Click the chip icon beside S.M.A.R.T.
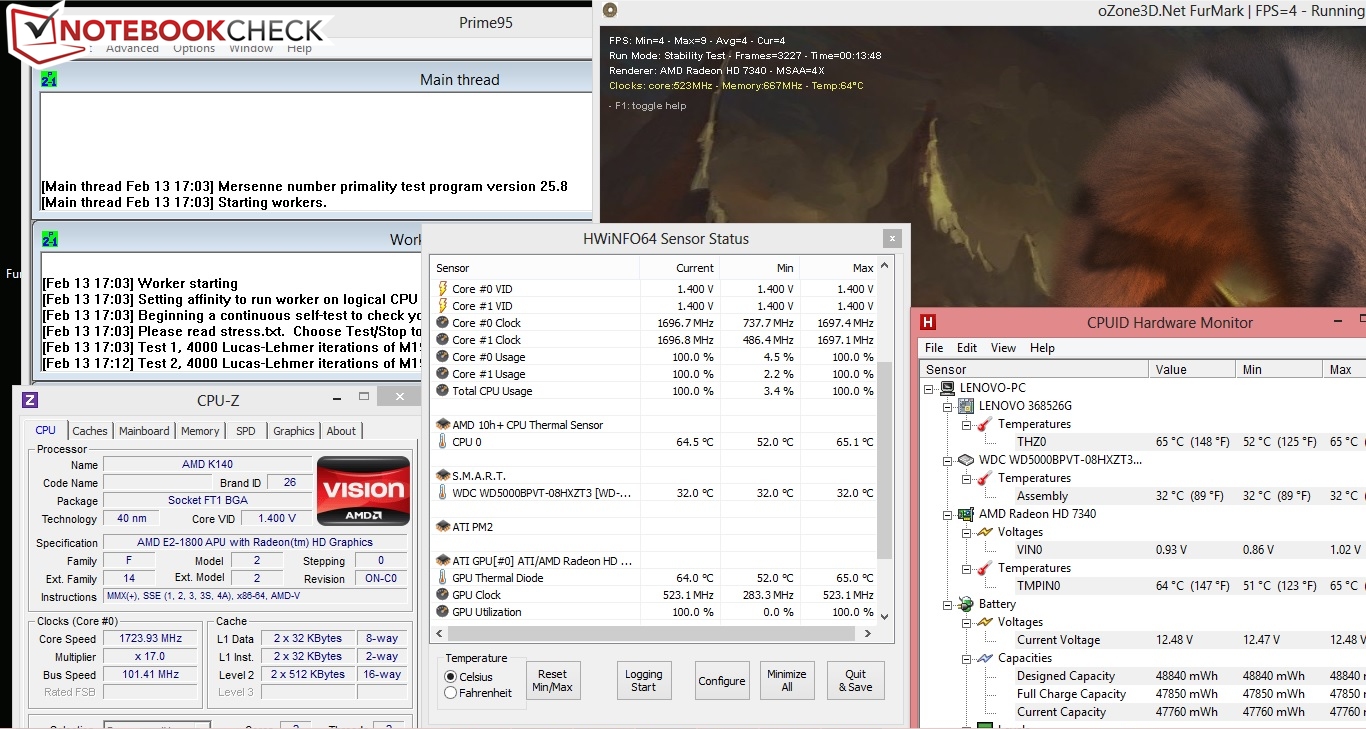Screen dimensions: 1366x729 [x=443, y=476]
